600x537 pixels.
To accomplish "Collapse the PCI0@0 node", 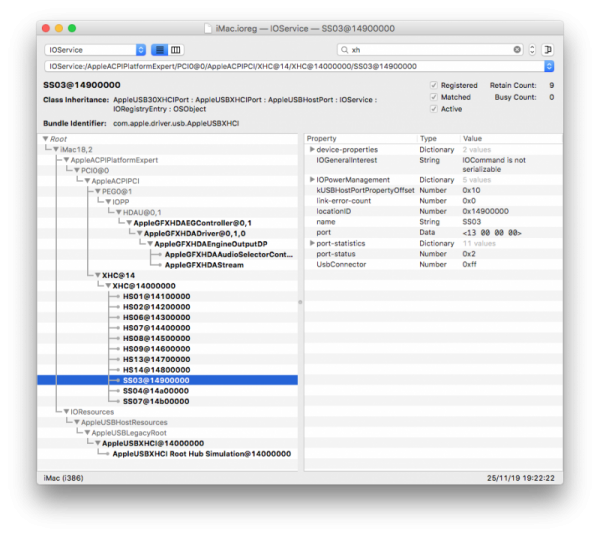I will pos(77,170).
